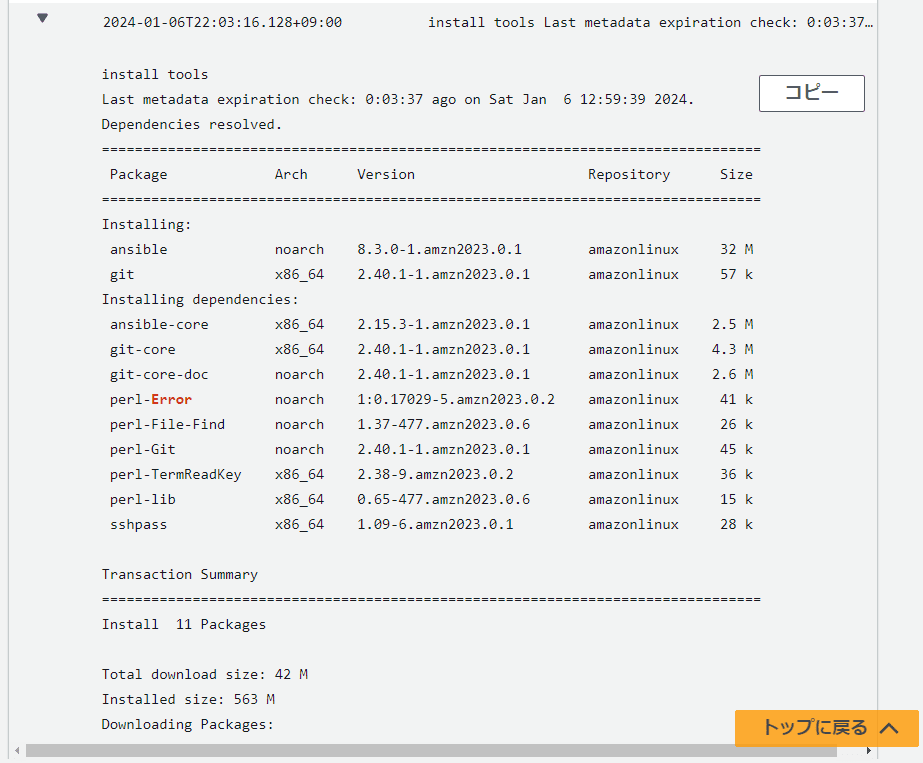Click the 'Last metadata expiration check' line
The width and height of the screenshot is (923, 763).
click(x=398, y=99)
